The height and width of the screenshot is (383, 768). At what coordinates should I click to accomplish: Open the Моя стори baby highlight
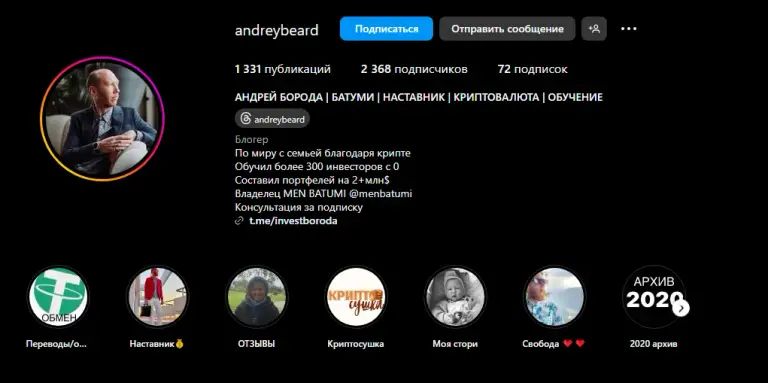click(455, 297)
